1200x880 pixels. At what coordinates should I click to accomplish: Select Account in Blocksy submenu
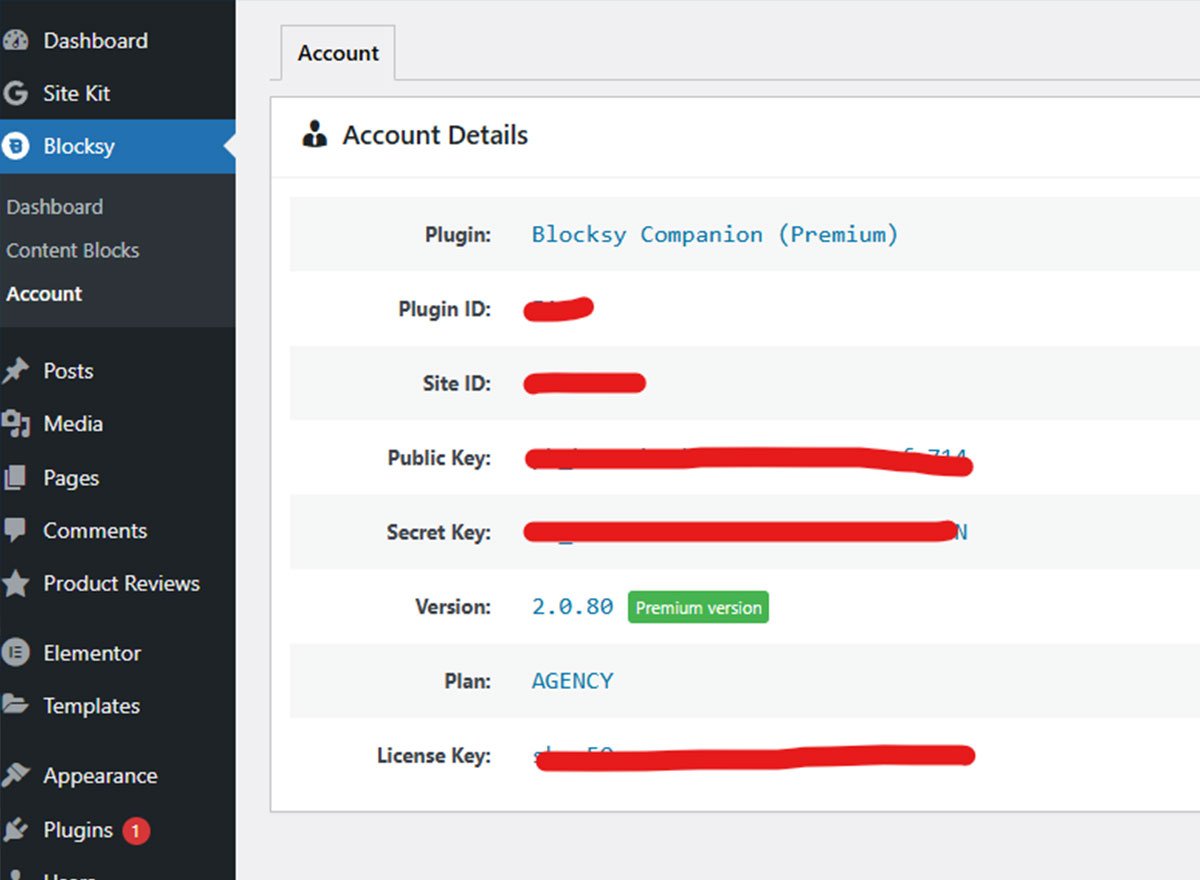click(x=44, y=294)
